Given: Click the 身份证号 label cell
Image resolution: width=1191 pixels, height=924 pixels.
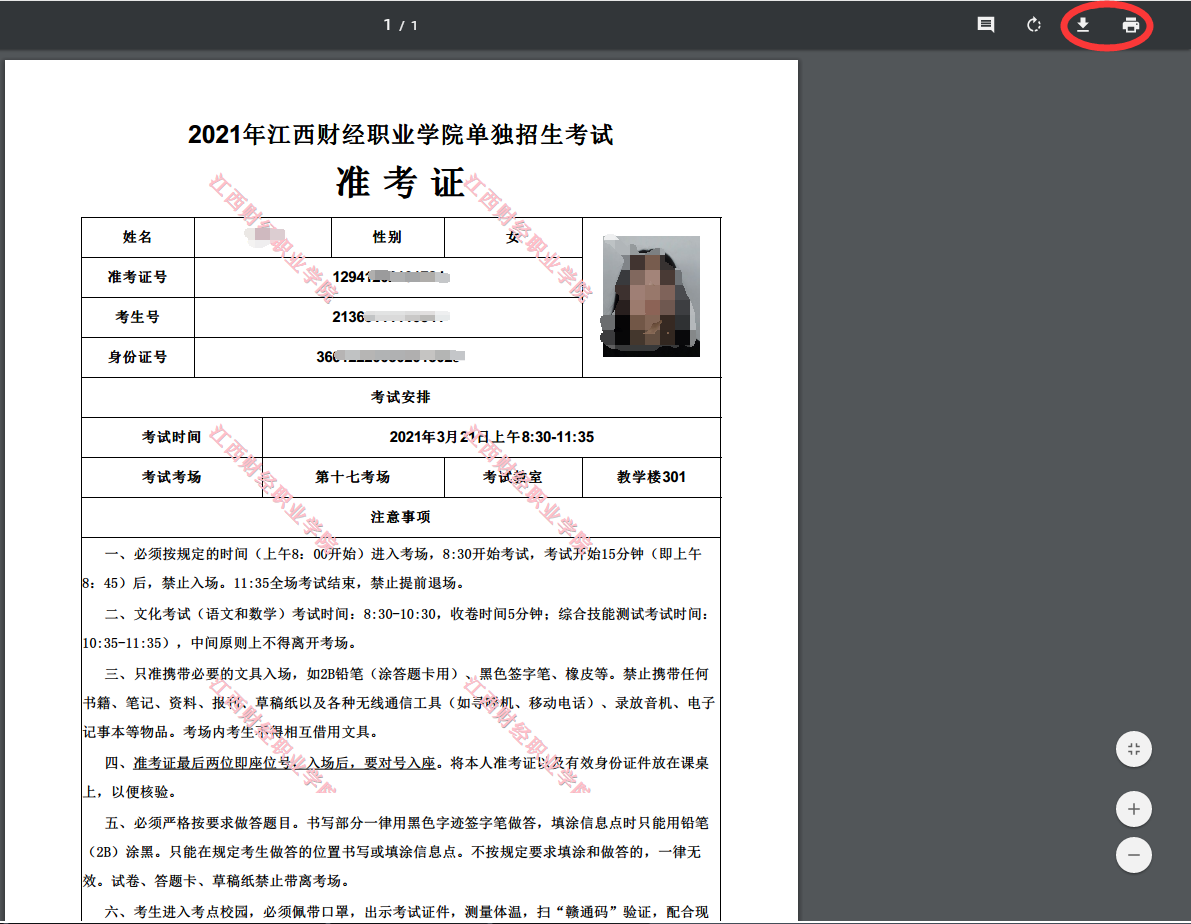Looking at the screenshot, I should 138,357.
